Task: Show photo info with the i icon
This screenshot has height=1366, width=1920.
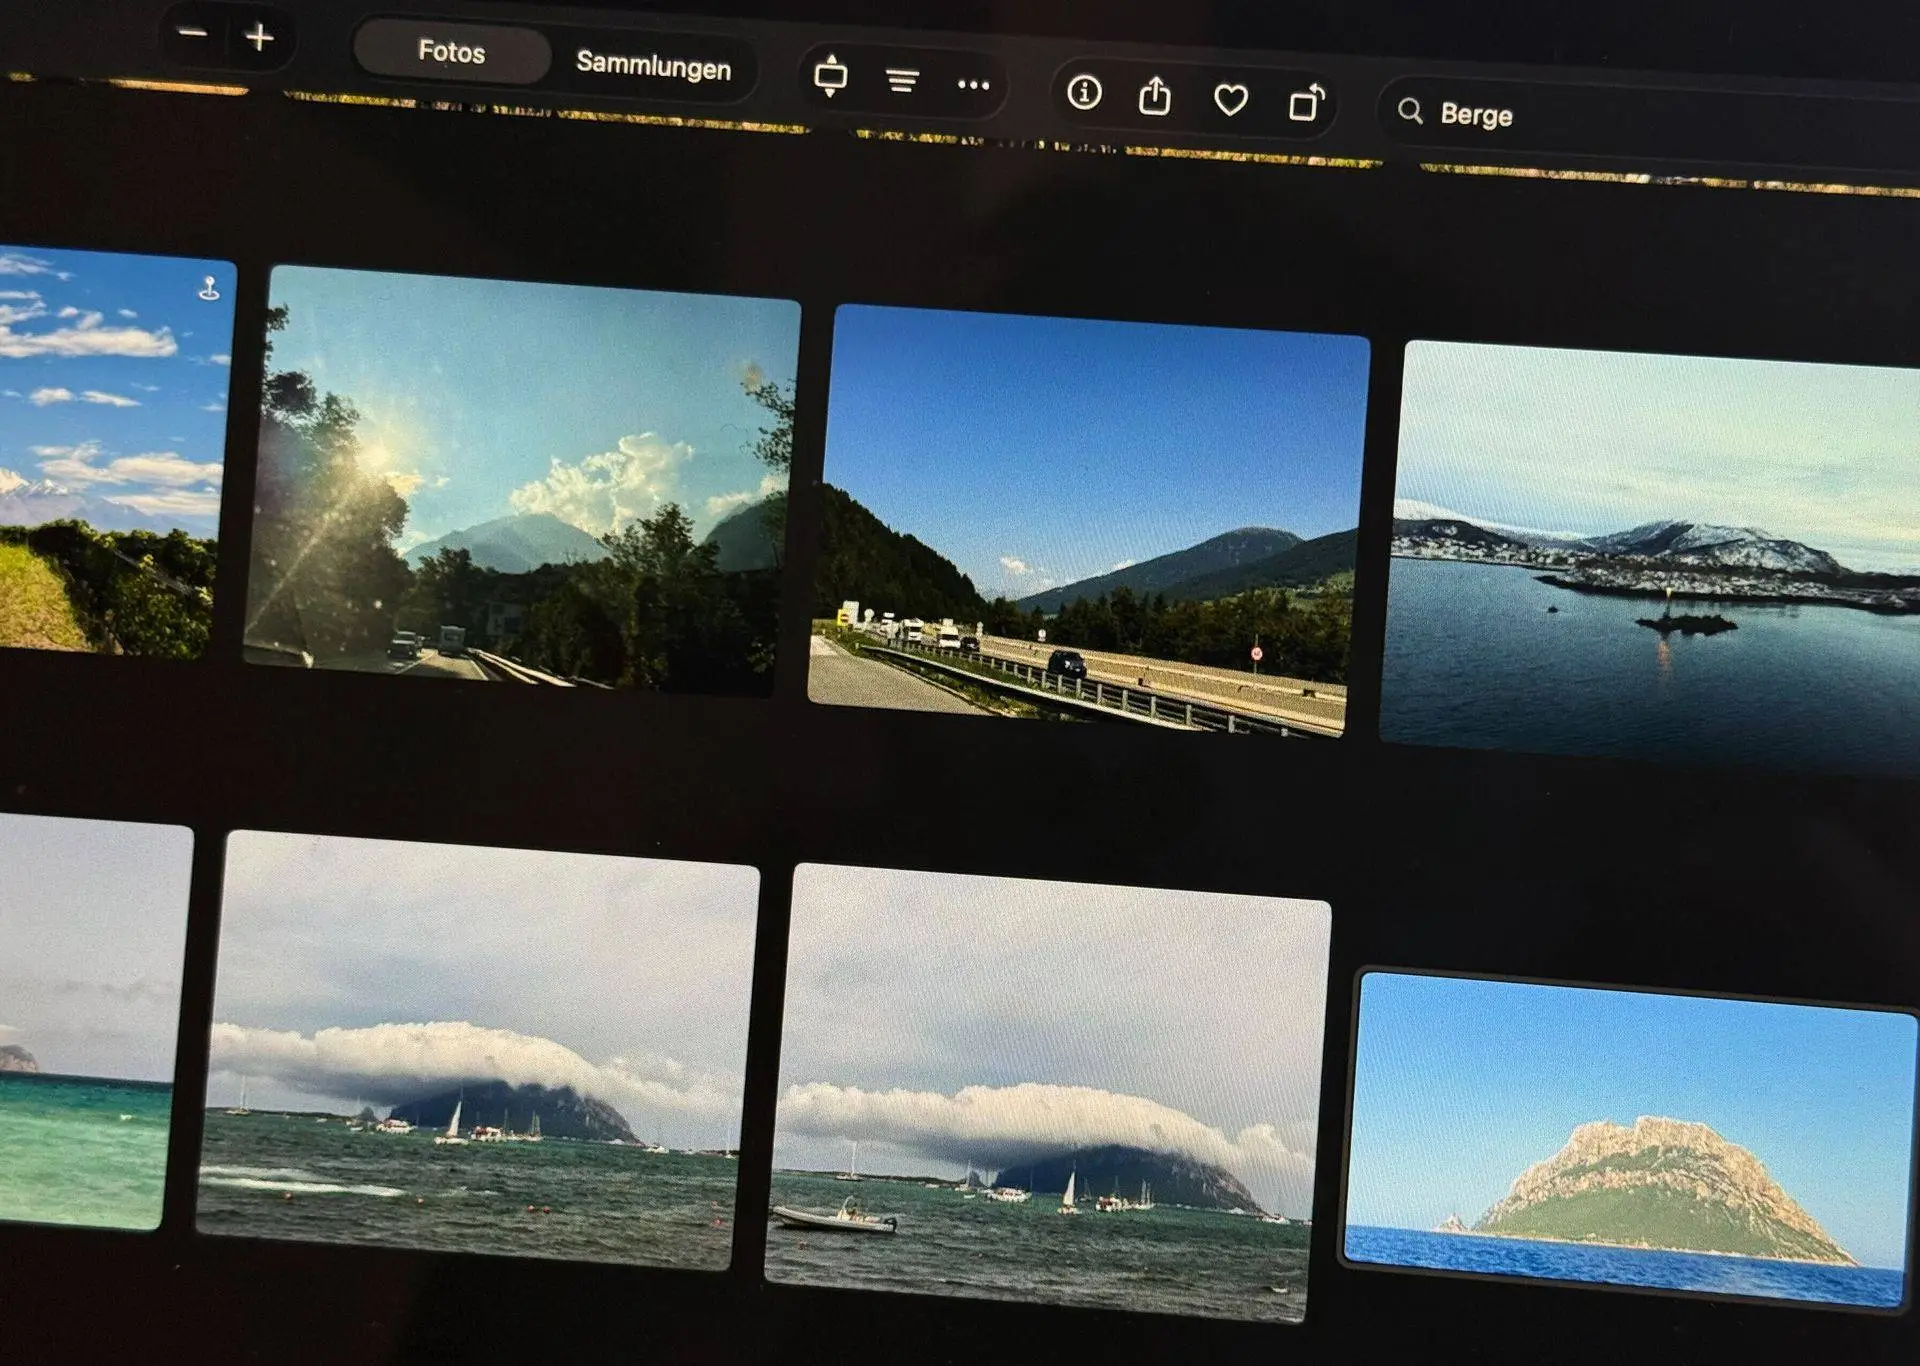Action: [x=1084, y=93]
